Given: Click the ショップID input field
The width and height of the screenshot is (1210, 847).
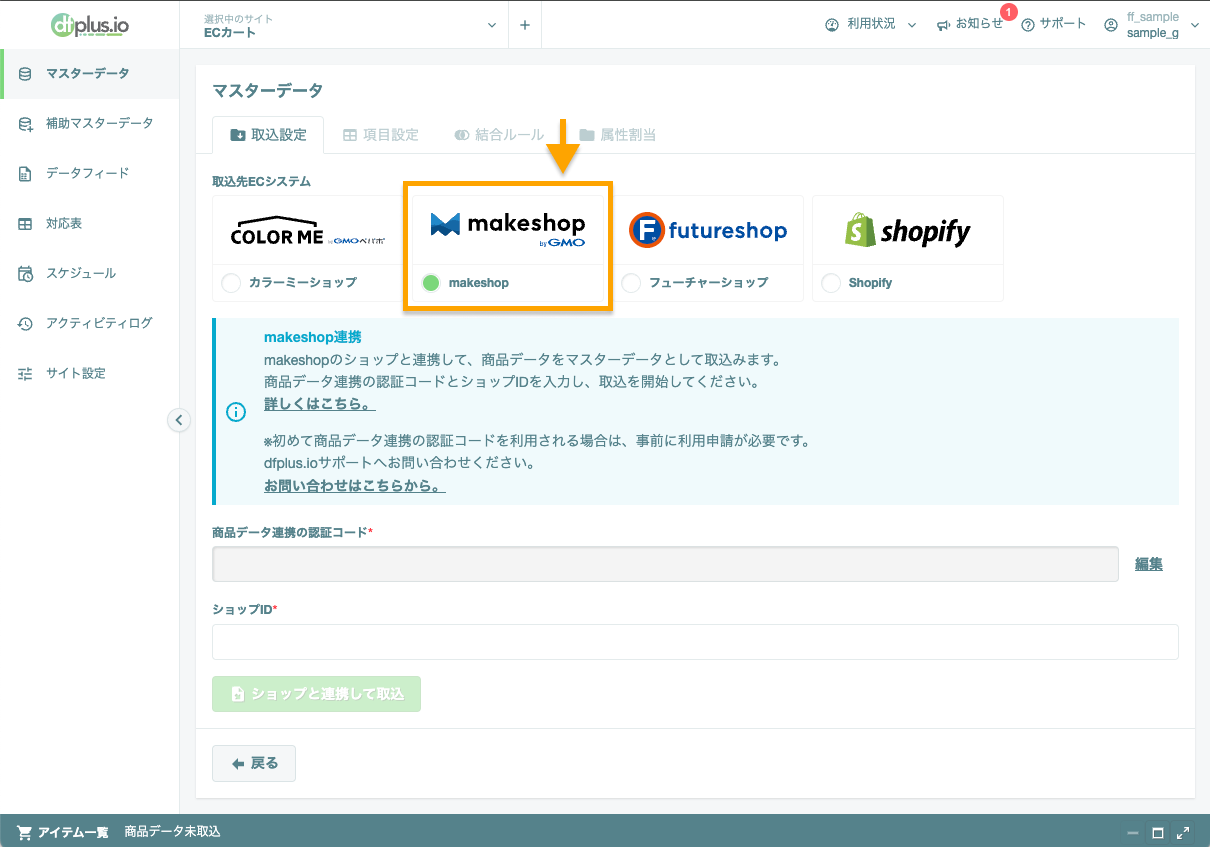Looking at the screenshot, I should click(695, 642).
